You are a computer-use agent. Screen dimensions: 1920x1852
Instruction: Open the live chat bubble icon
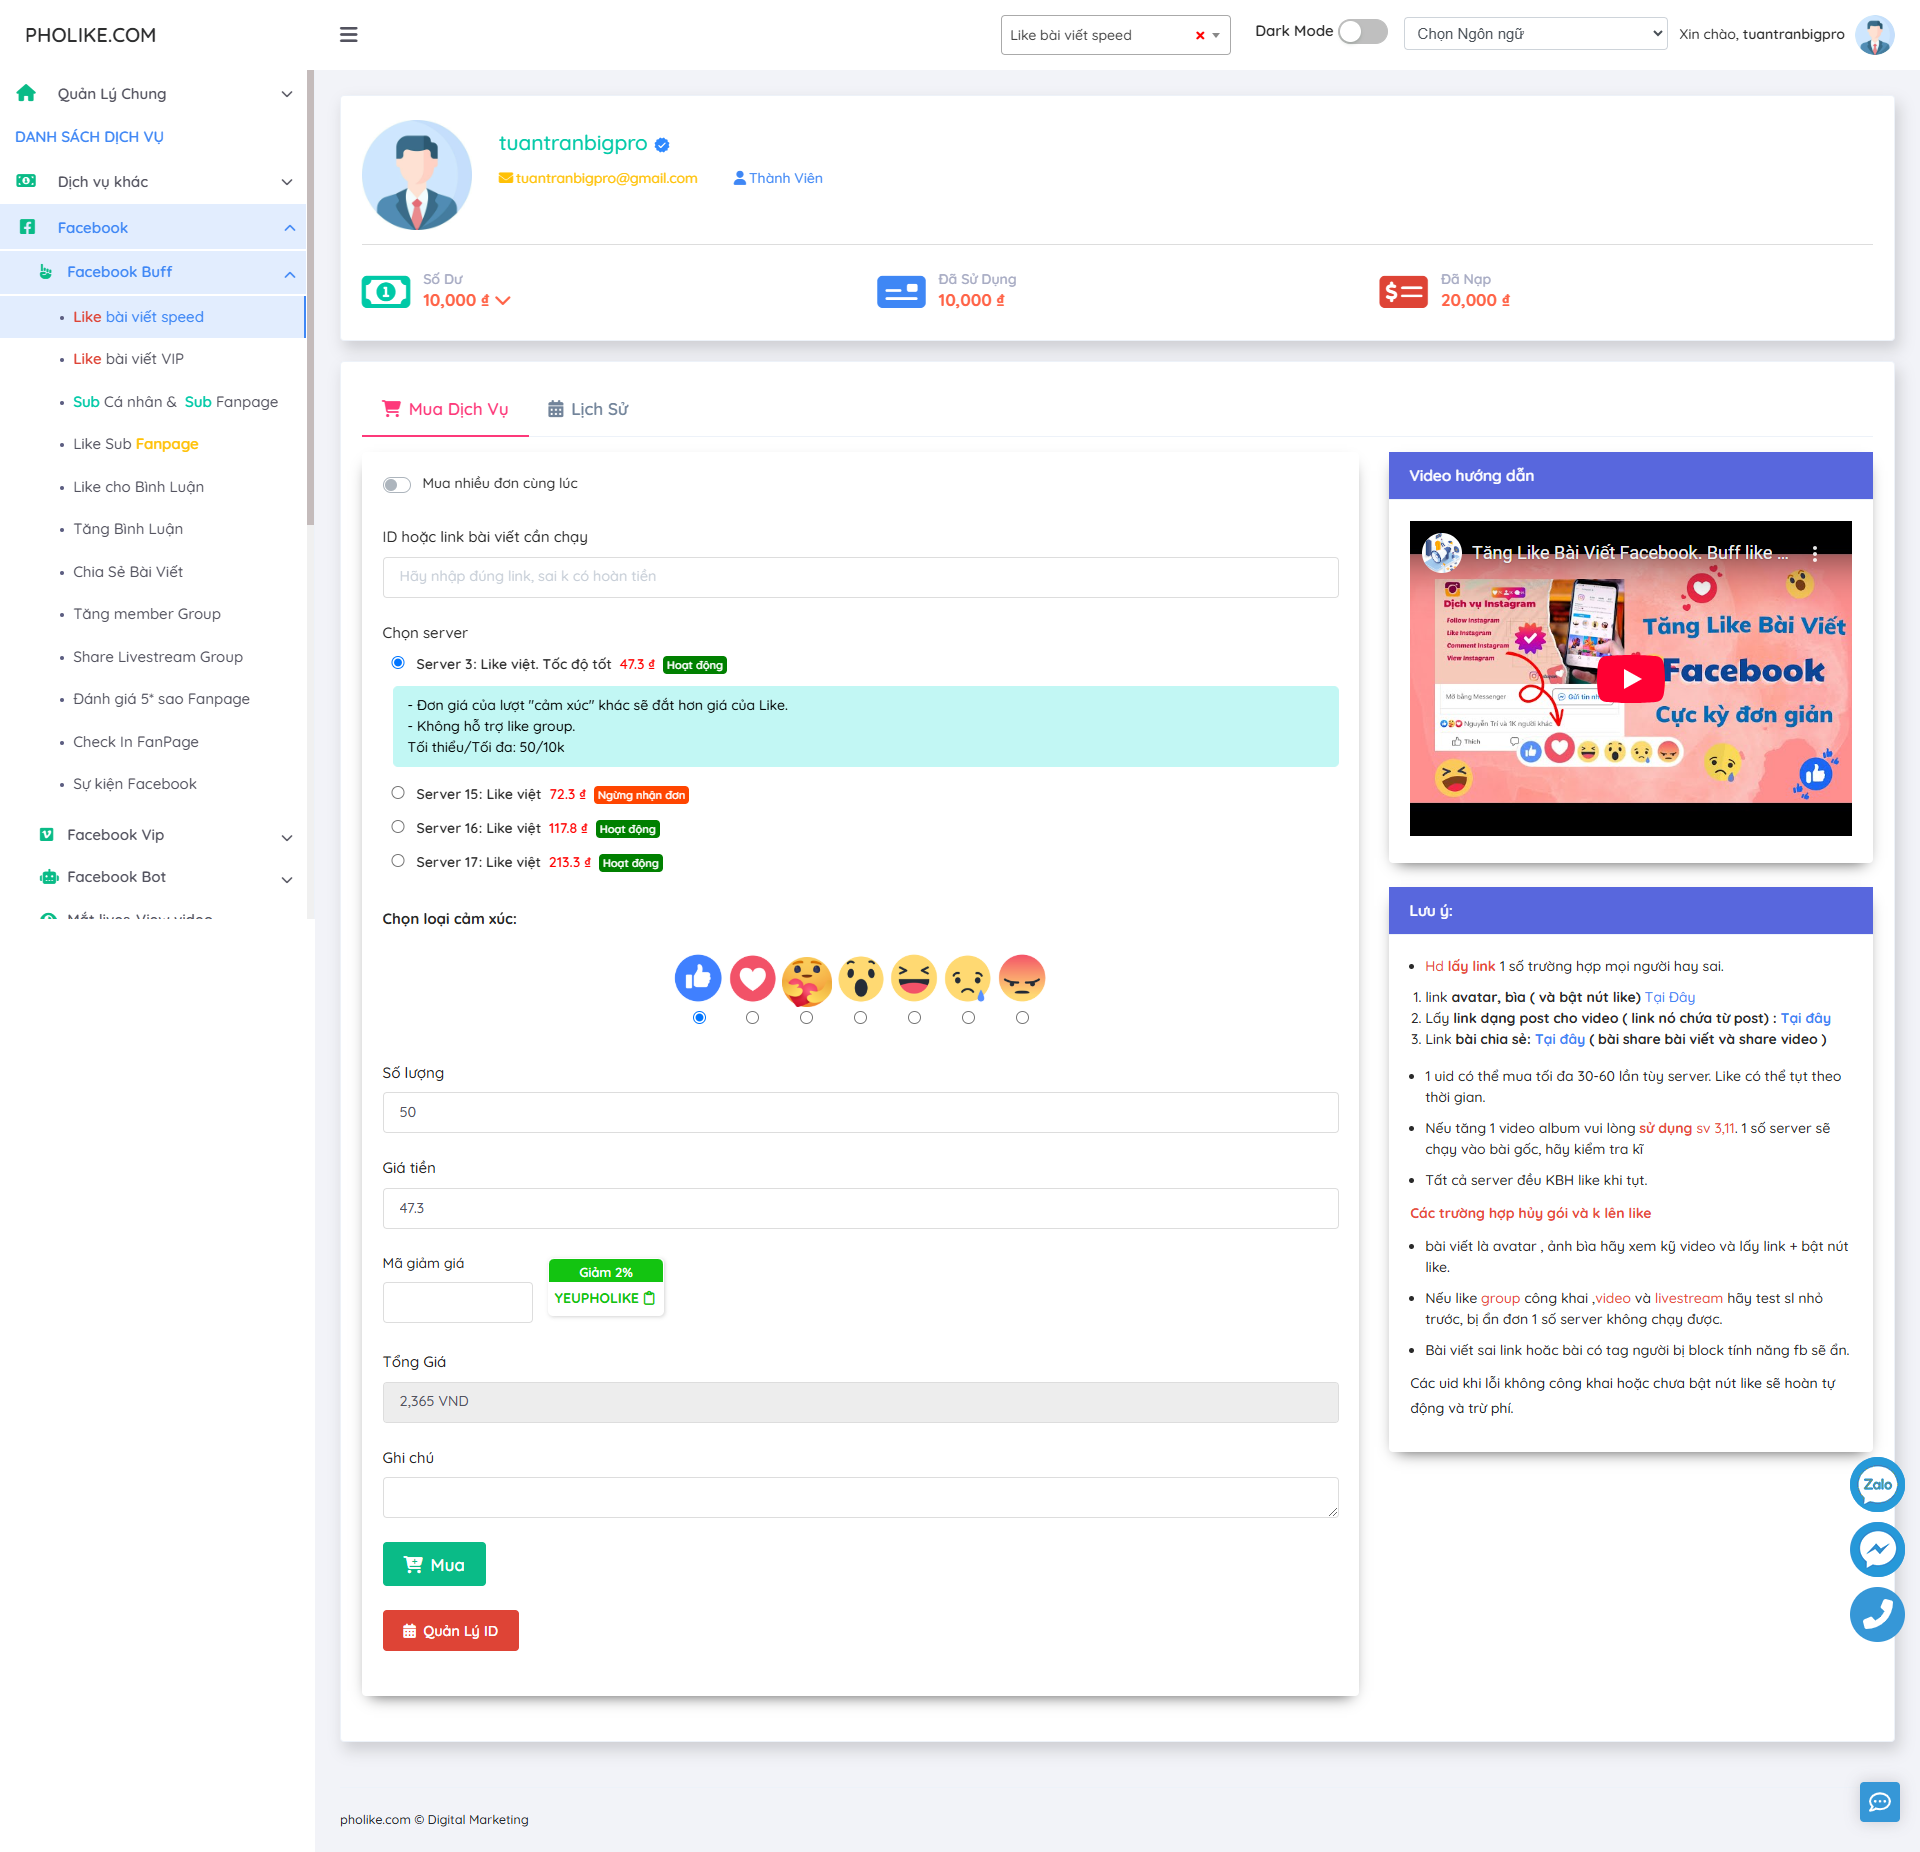(1879, 1802)
